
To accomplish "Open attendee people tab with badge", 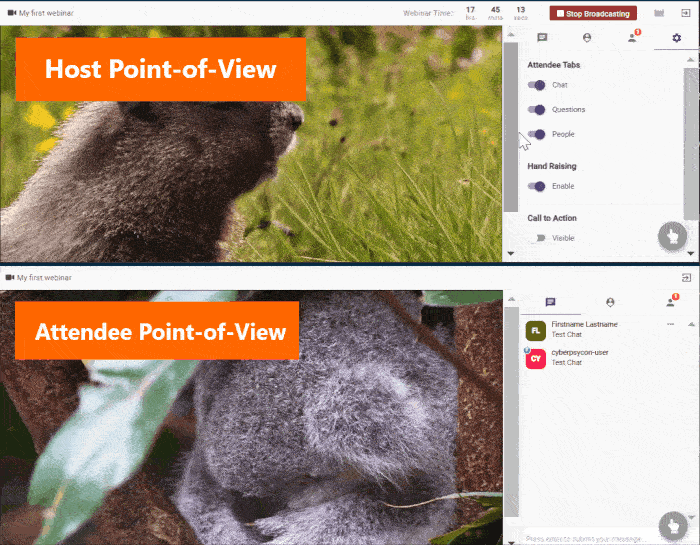I will (670, 302).
